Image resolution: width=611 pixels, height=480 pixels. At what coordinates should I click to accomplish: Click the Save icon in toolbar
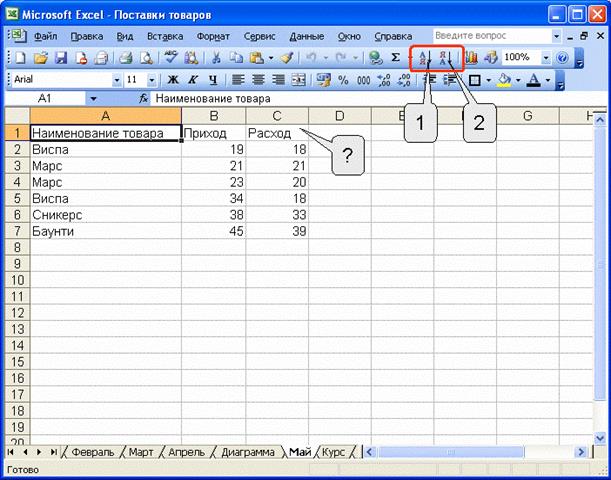pyautogui.click(x=60, y=58)
